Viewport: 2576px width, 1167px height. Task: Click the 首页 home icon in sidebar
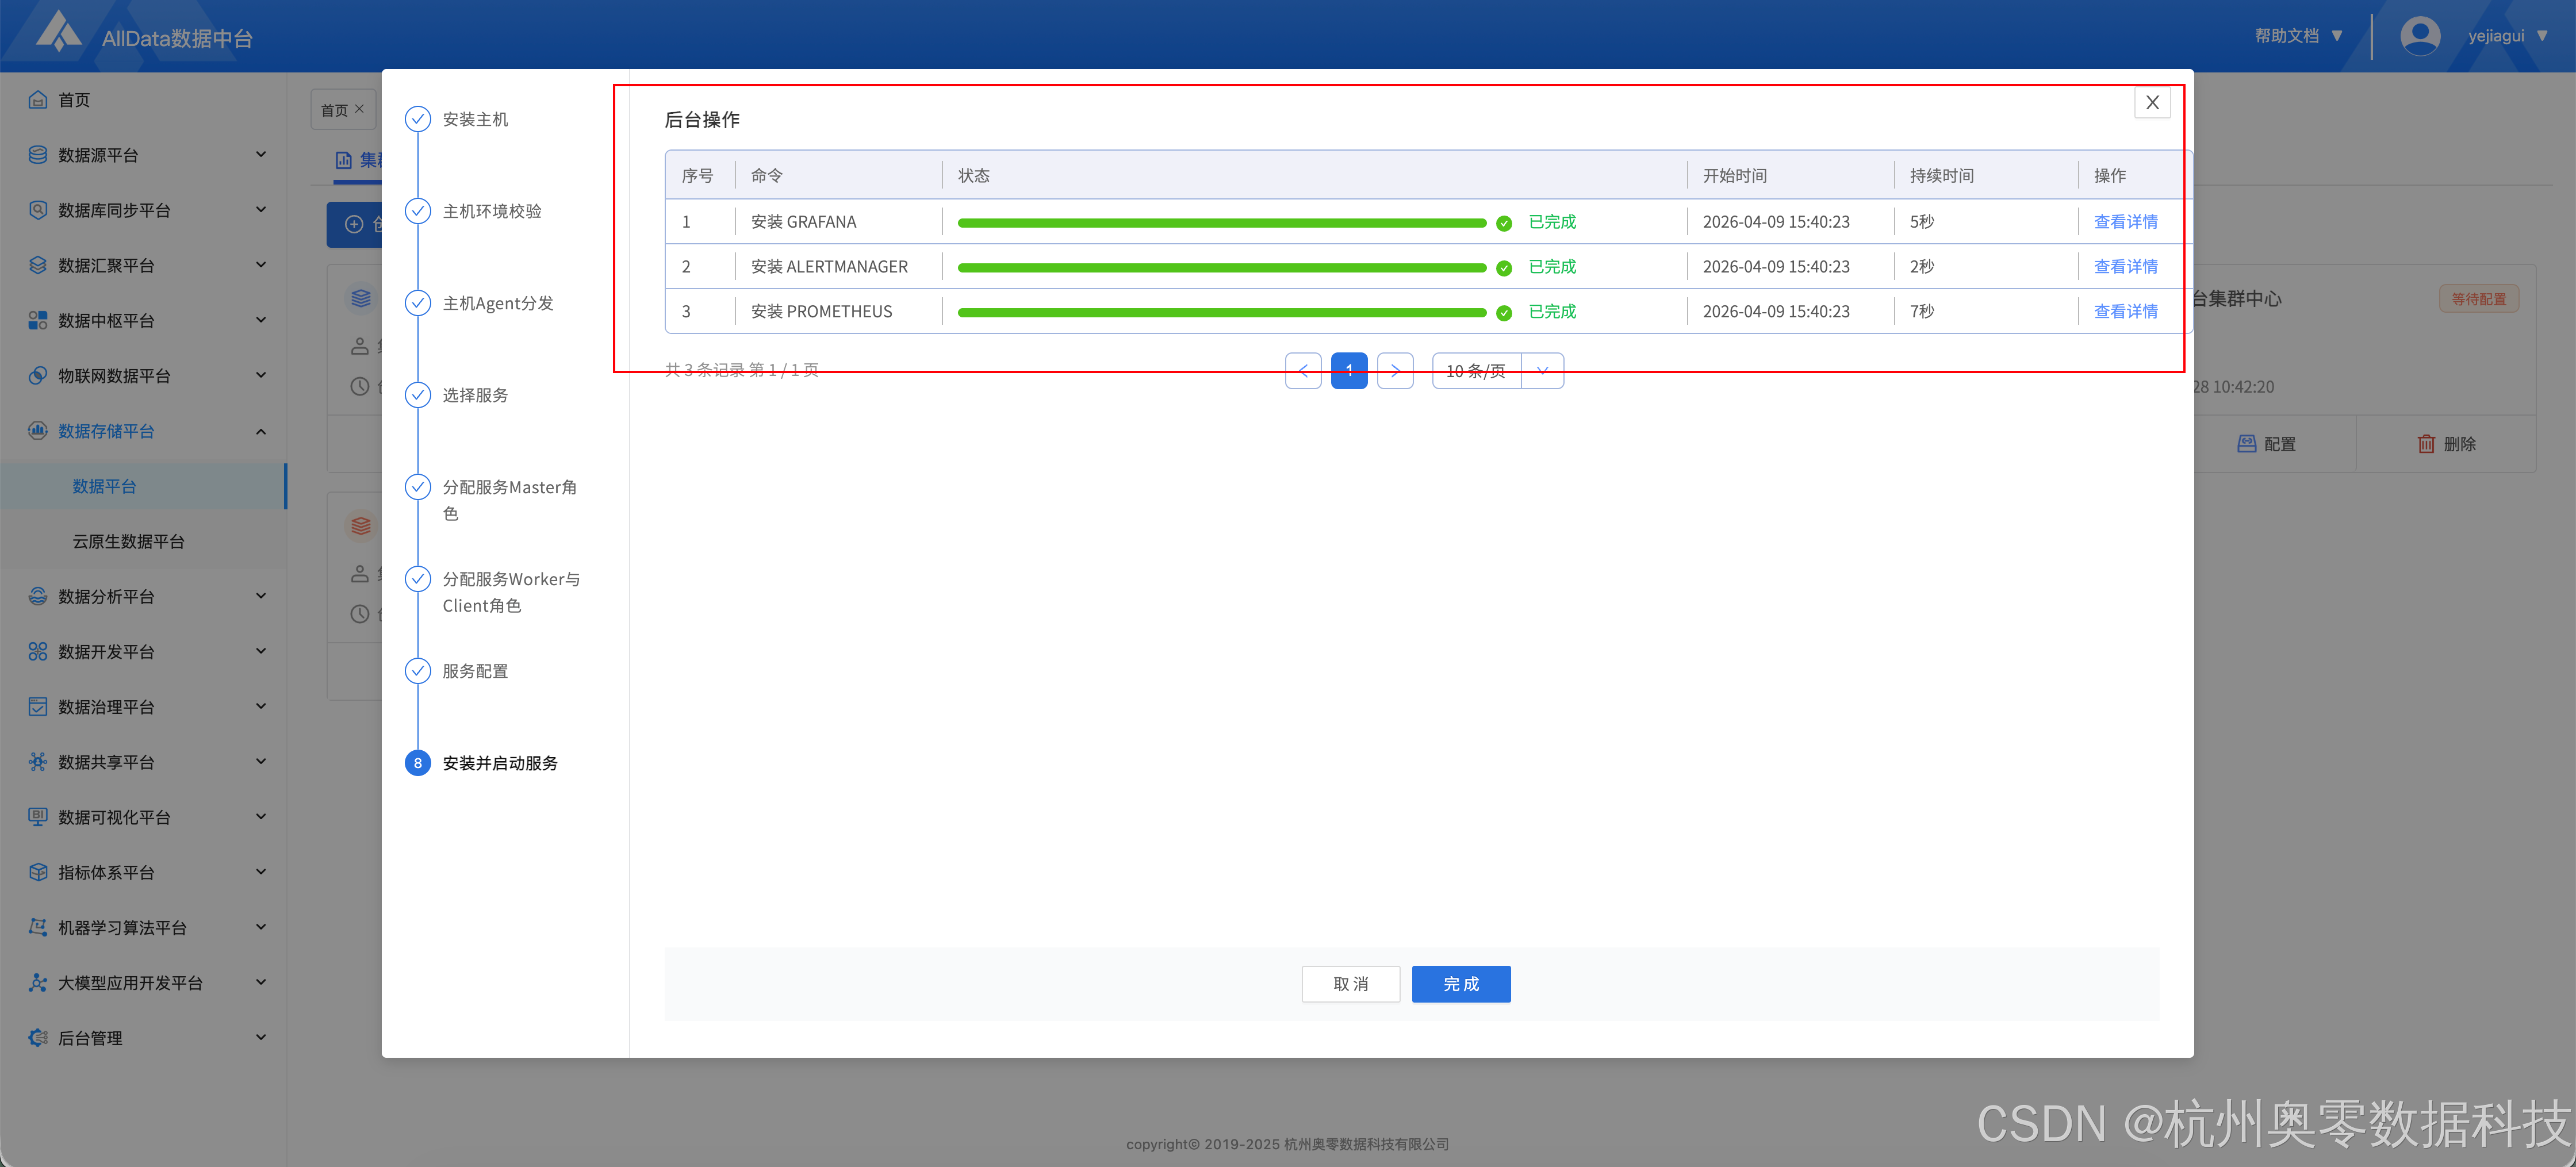38,100
